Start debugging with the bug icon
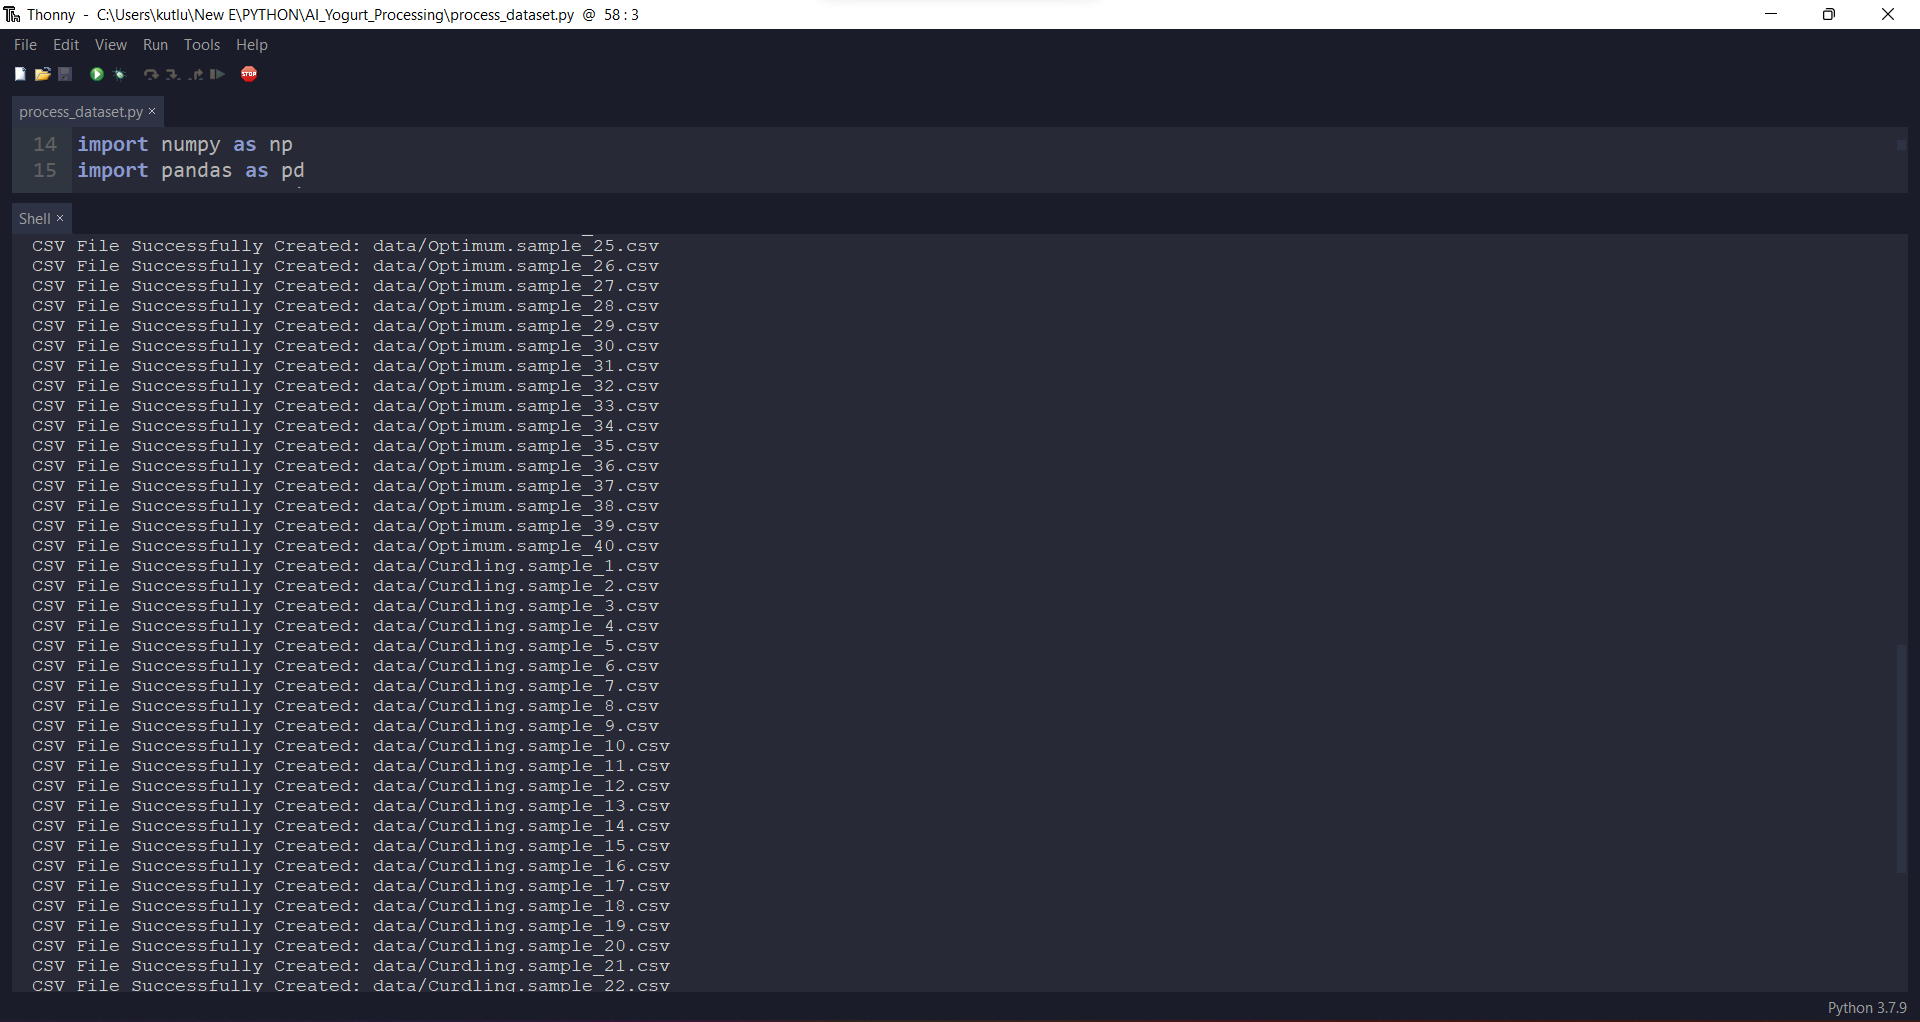The image size is (1920, 1022). click(119, 74)
